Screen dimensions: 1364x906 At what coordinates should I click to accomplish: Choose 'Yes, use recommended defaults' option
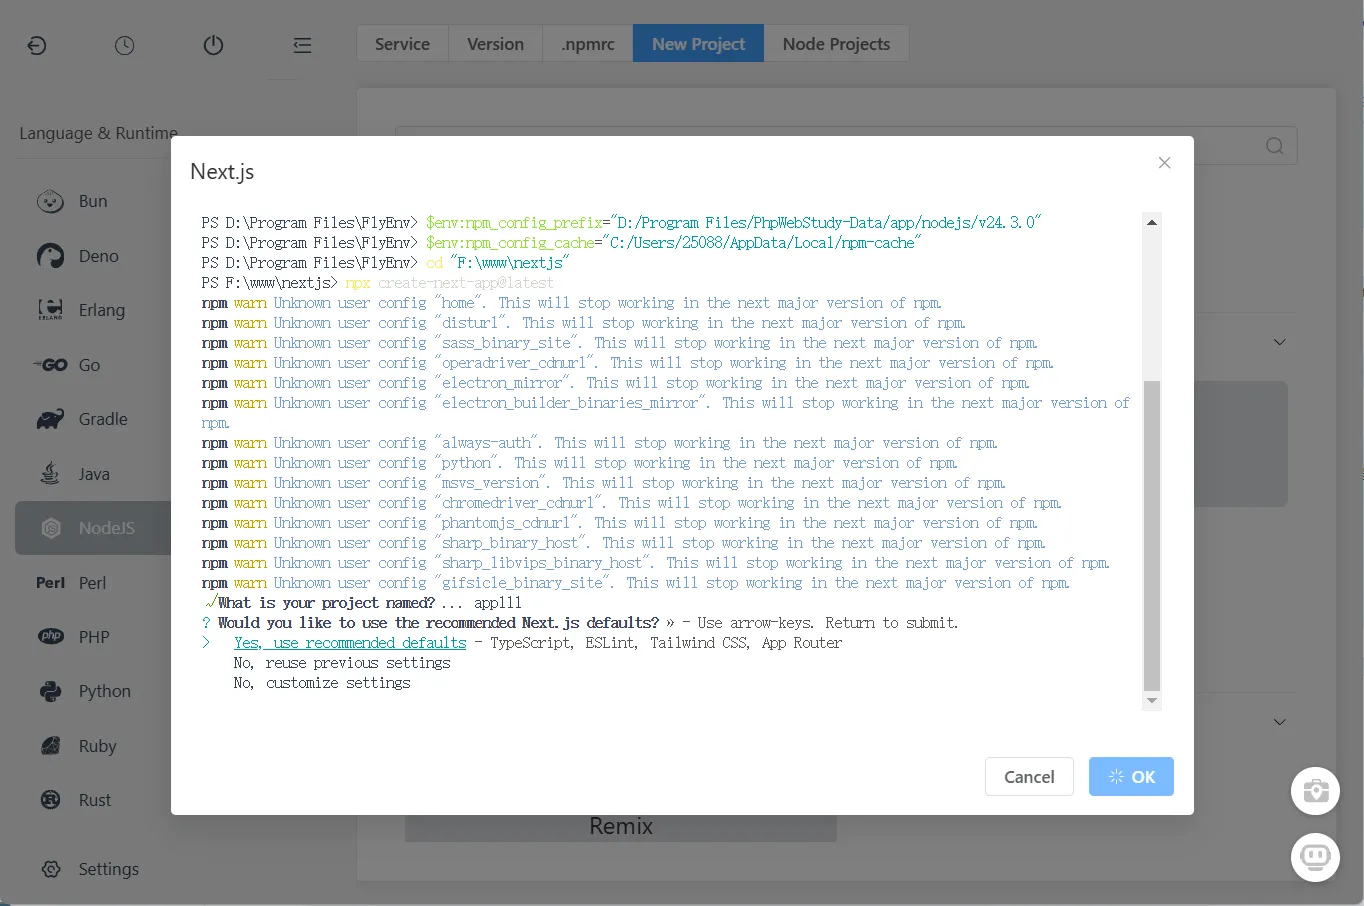[350, 643]
